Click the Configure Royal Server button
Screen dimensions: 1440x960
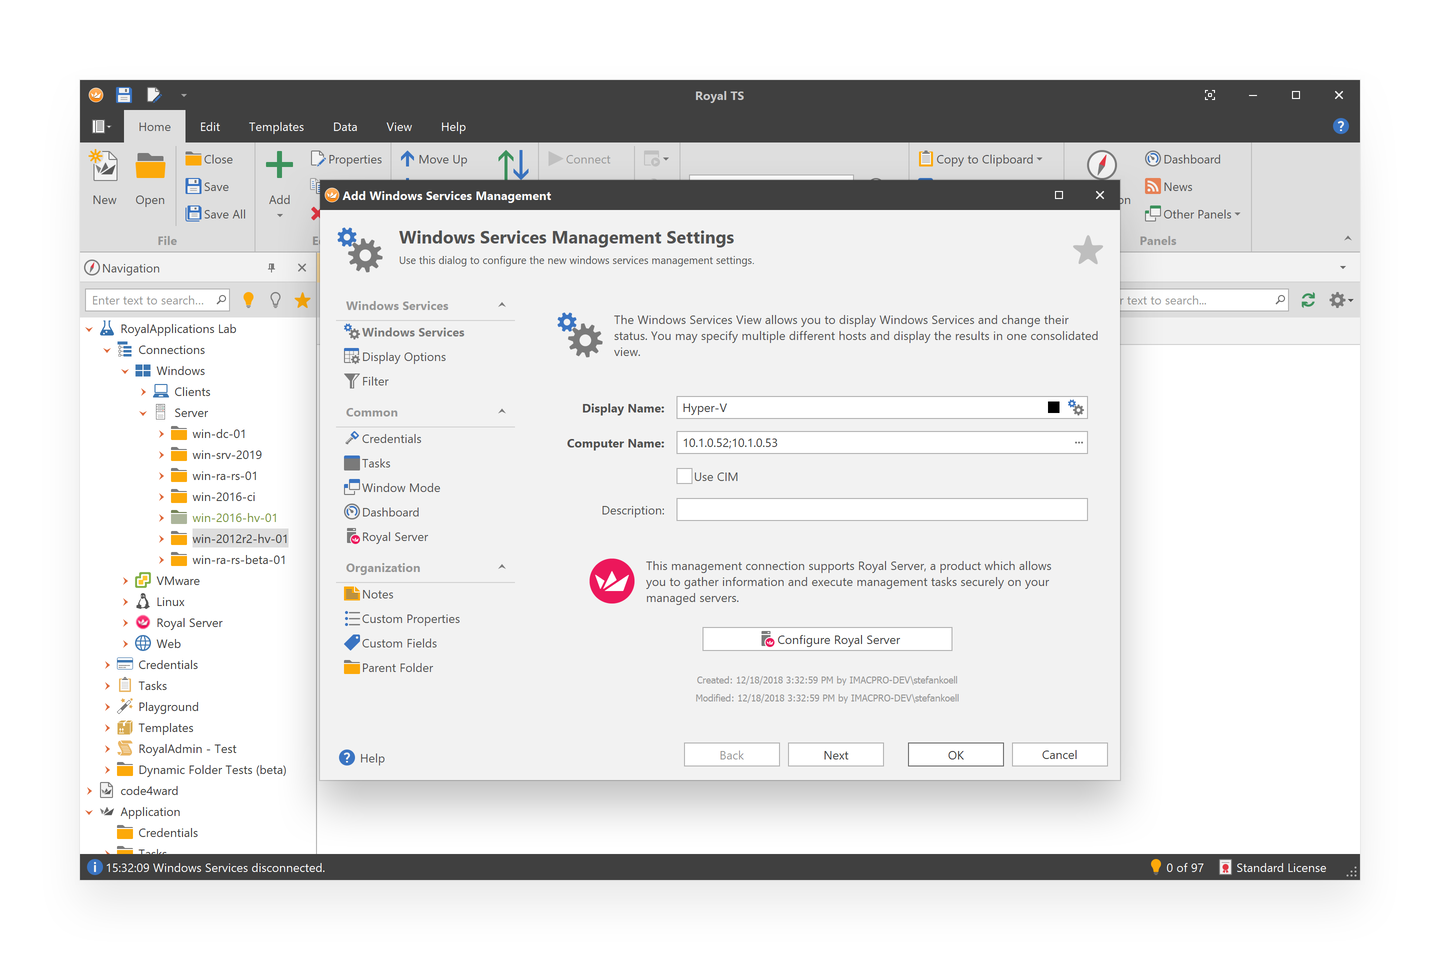pyautogui.click(x=827, y=638)
